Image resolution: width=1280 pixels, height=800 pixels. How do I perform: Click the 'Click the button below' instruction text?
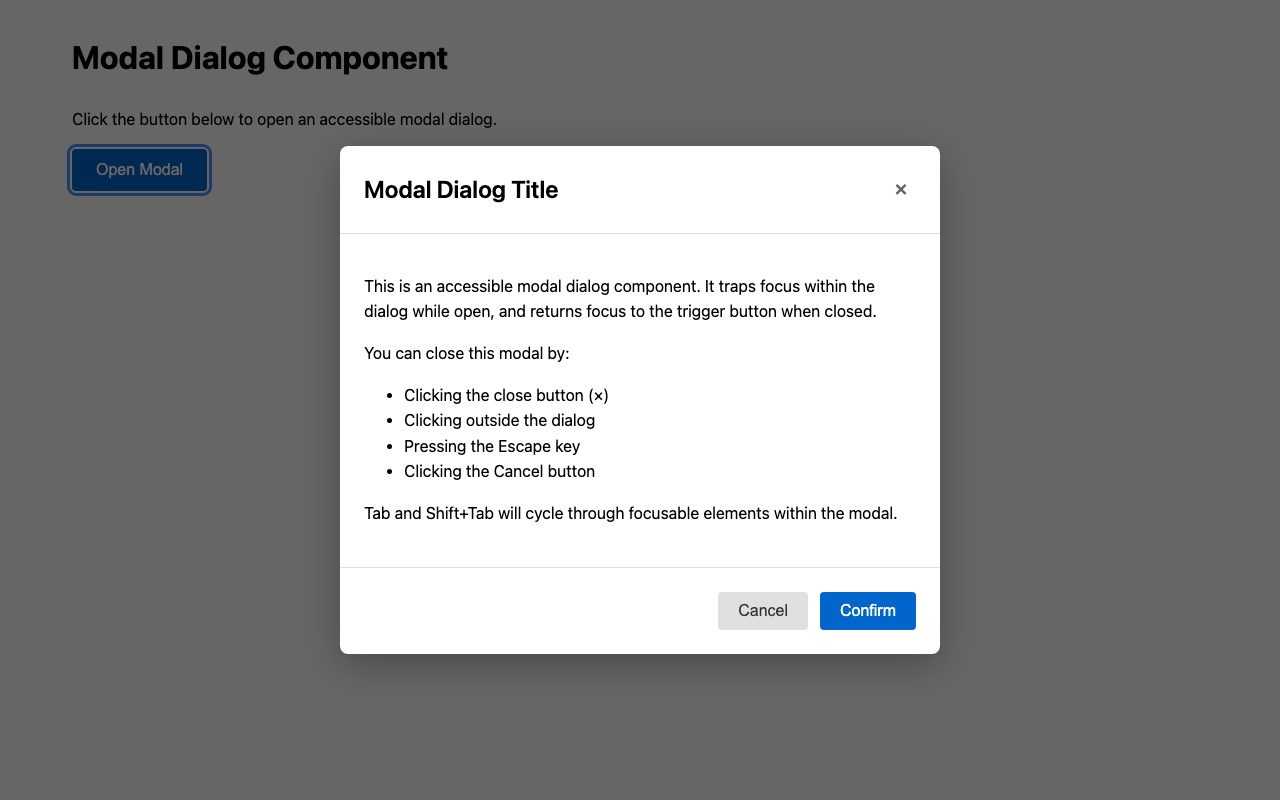284,119
